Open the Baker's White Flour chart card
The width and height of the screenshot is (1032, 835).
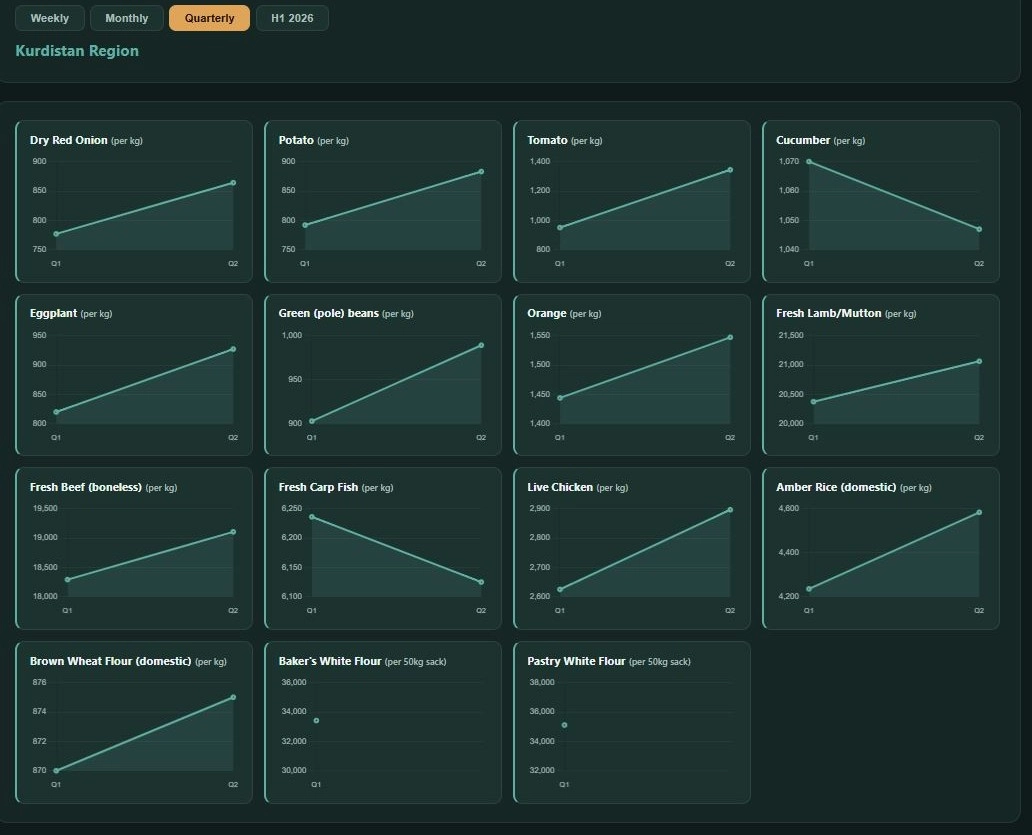pos(383,722)
